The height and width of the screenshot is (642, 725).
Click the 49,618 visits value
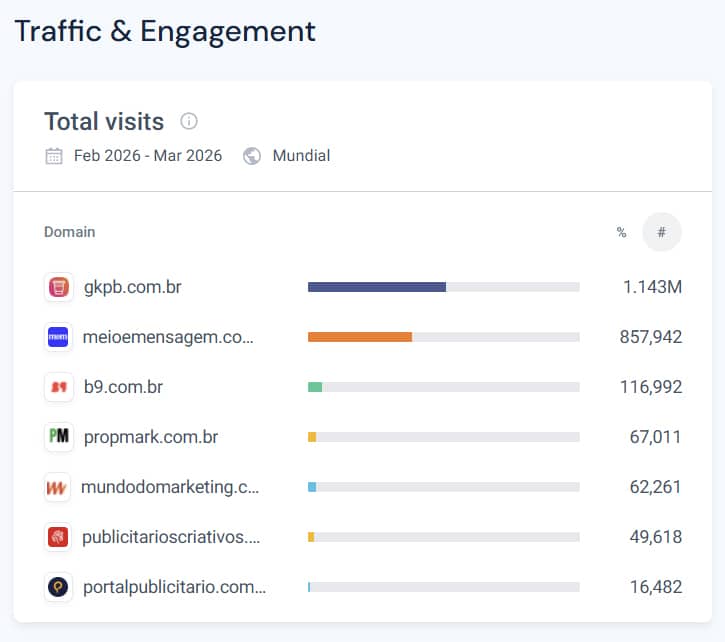[656, 537]
